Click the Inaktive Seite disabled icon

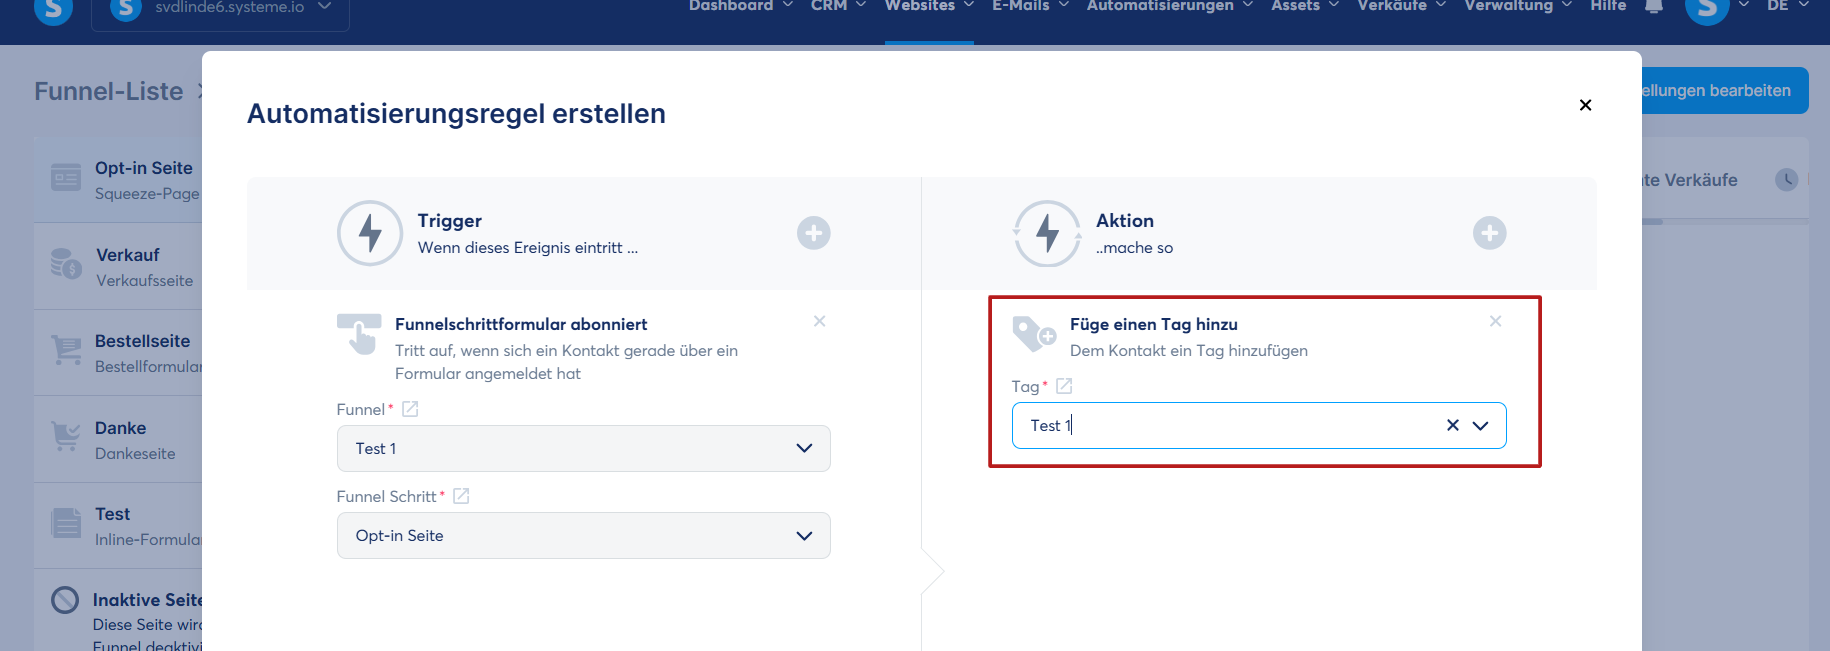click(x=65, y=600)
